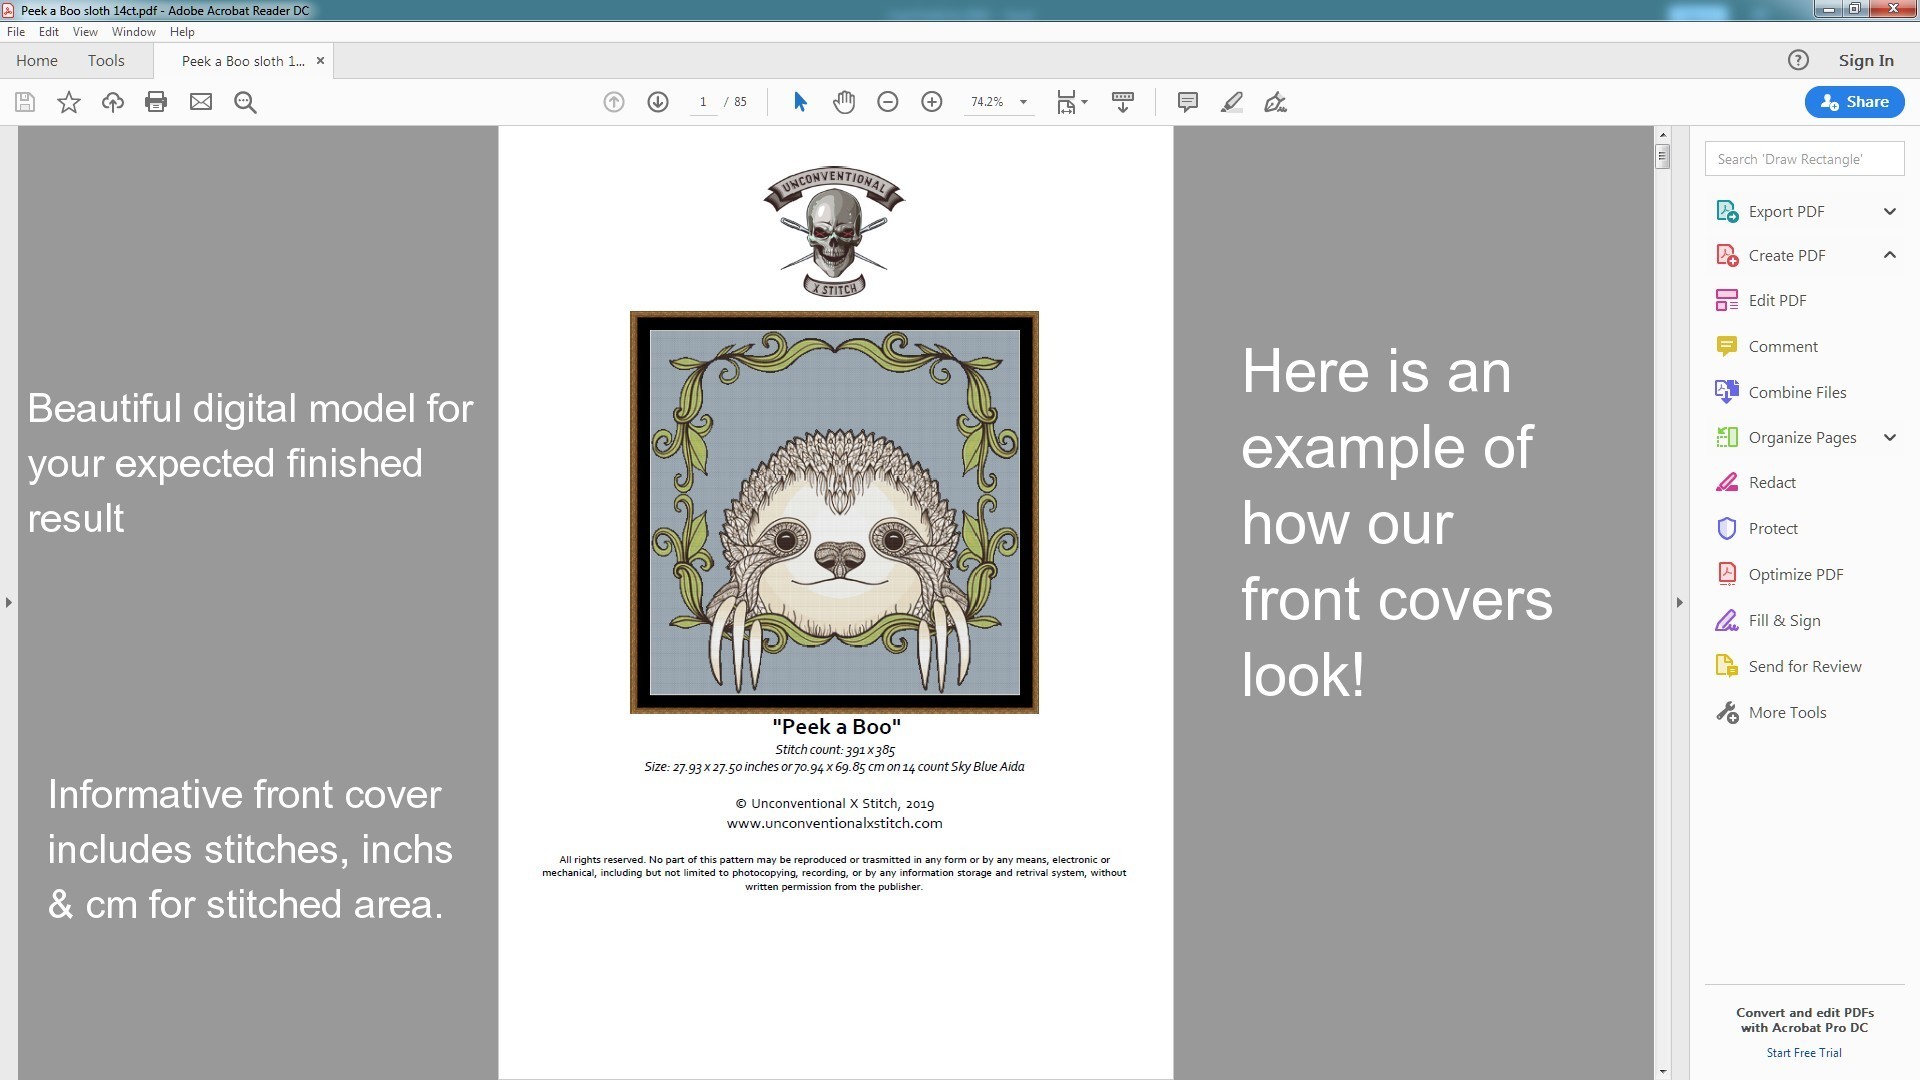
Task: Click the upload to cloud icon
Action: coord(113,102)
